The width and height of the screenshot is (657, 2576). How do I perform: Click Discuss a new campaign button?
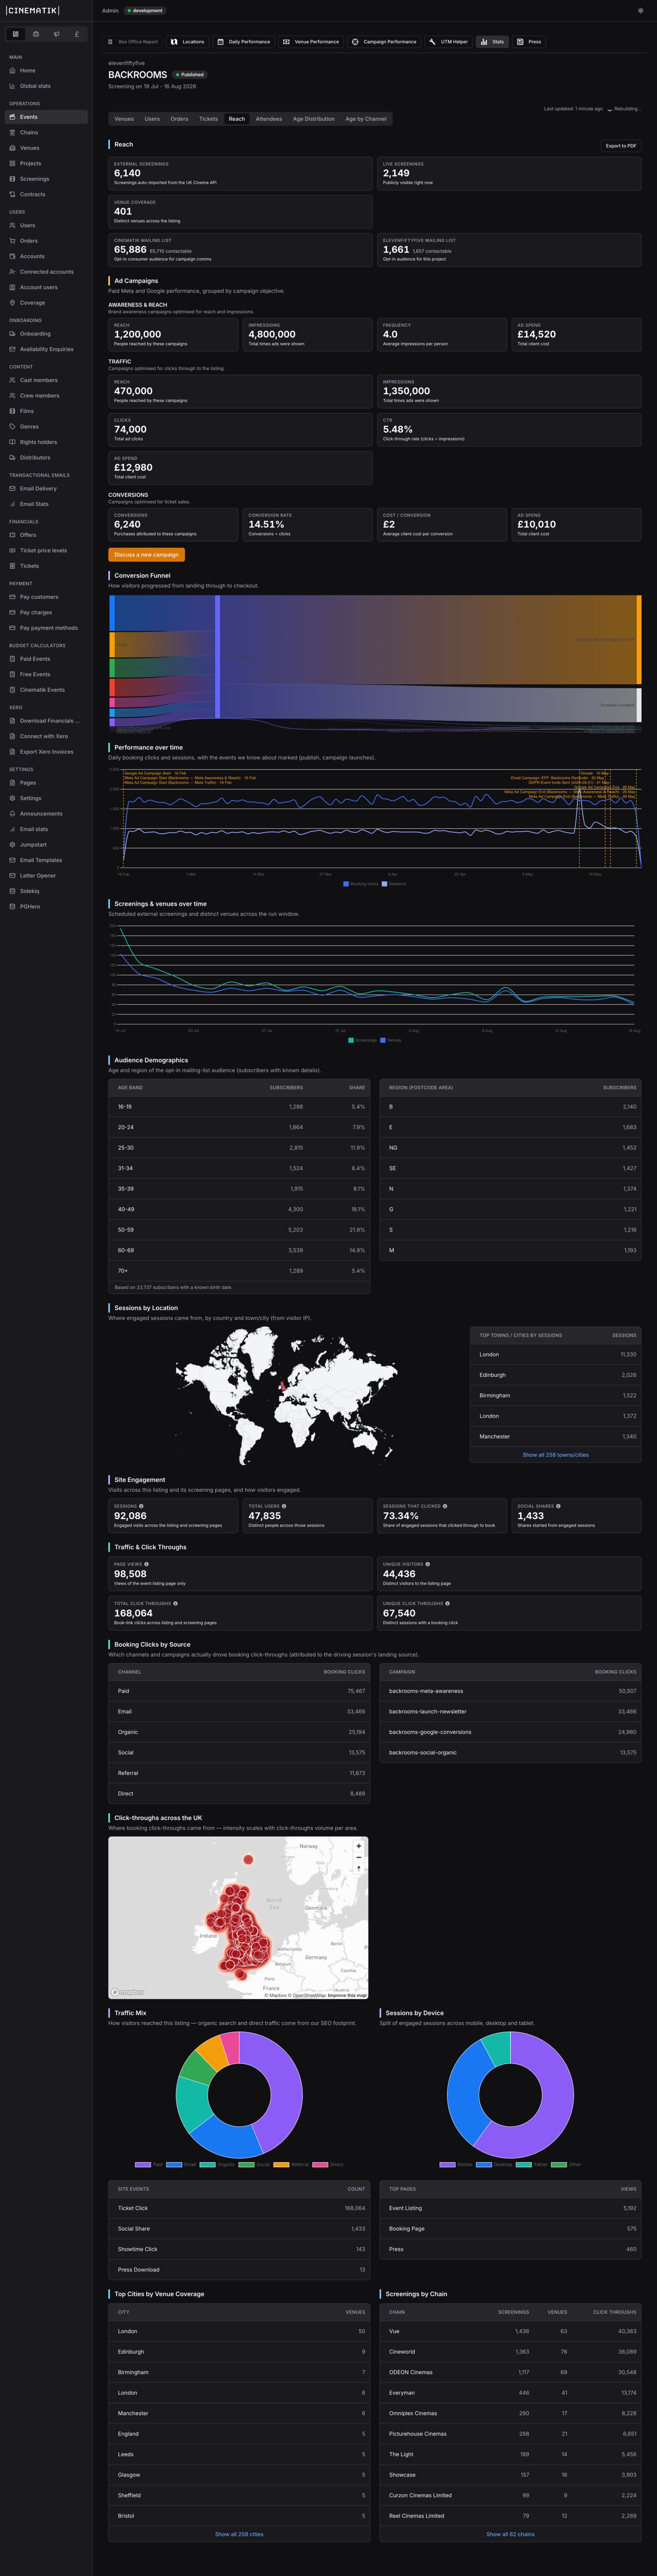point(146,555)
